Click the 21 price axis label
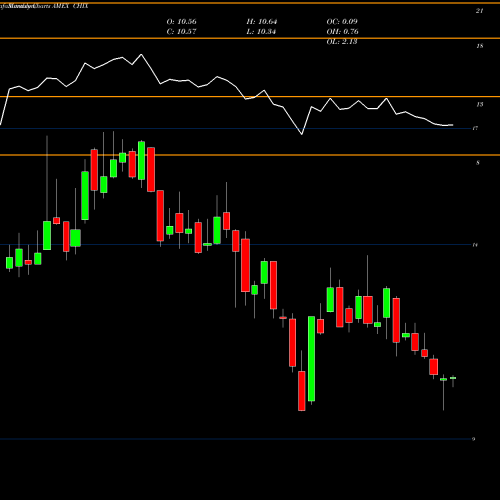500x500 pixels. pyautogui.click(x=479, y=11)
